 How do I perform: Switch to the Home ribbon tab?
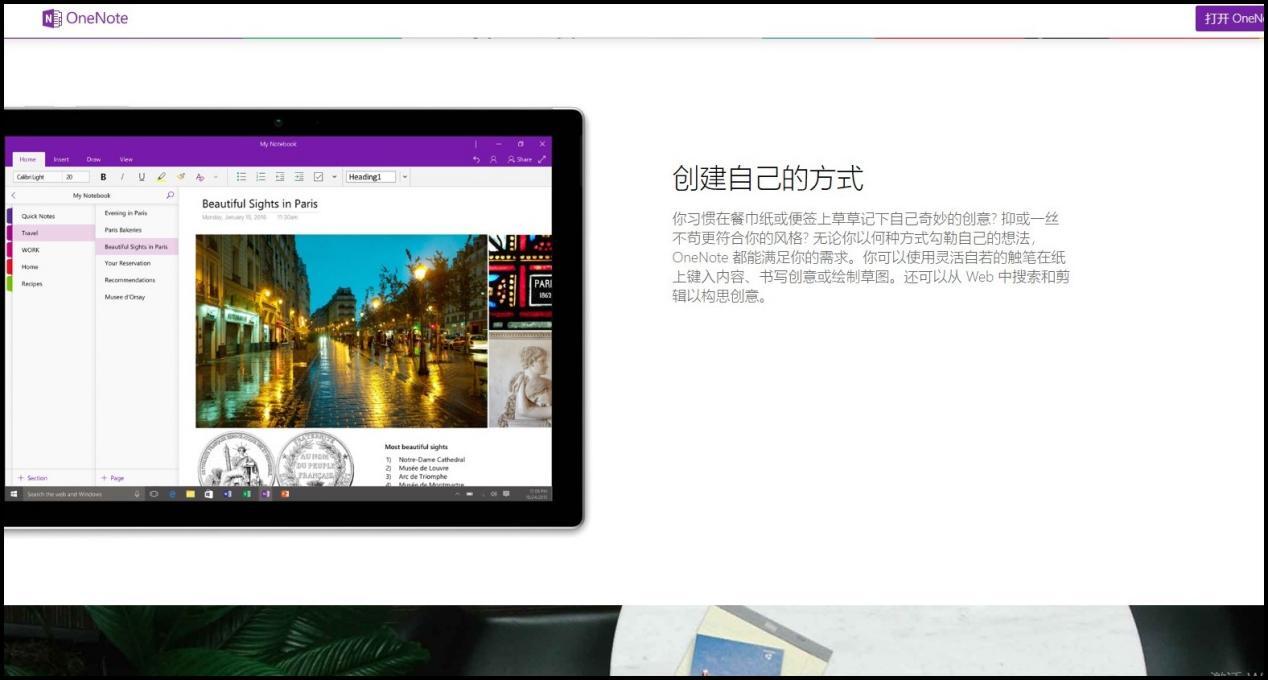pyautogui.click(x=28, y=159)
